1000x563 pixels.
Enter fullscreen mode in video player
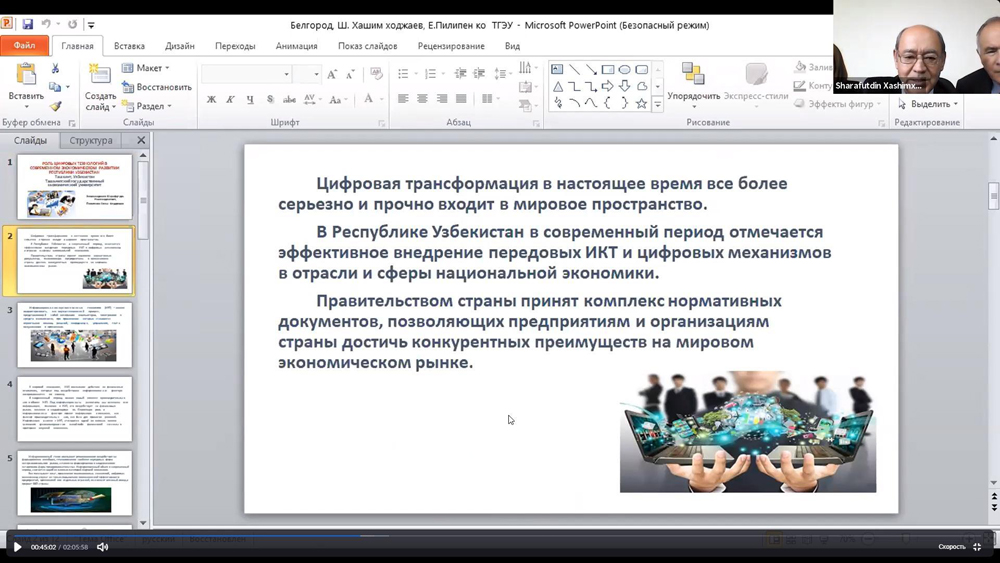tap(978, 547)
